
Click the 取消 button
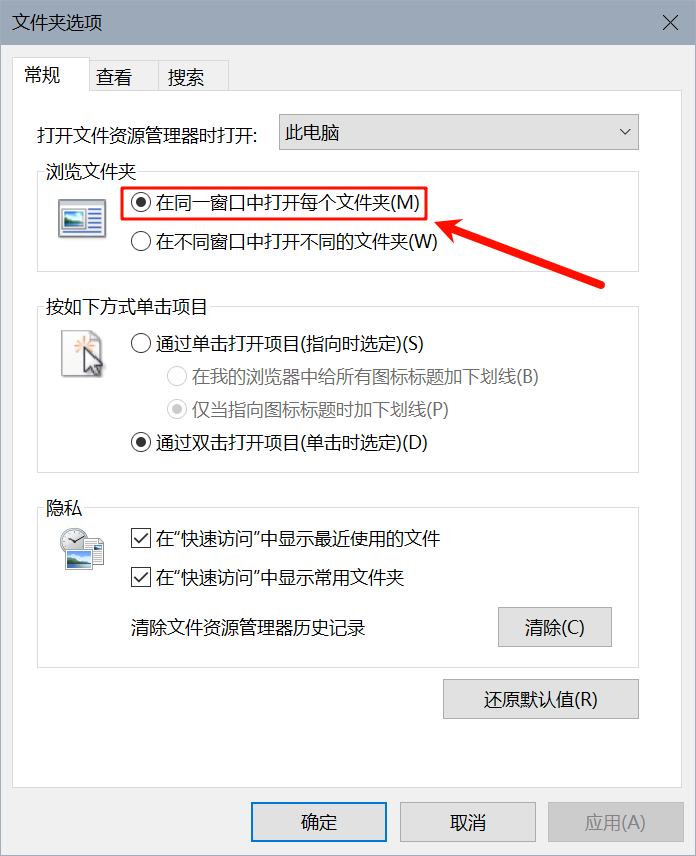[x=468, y=822]
